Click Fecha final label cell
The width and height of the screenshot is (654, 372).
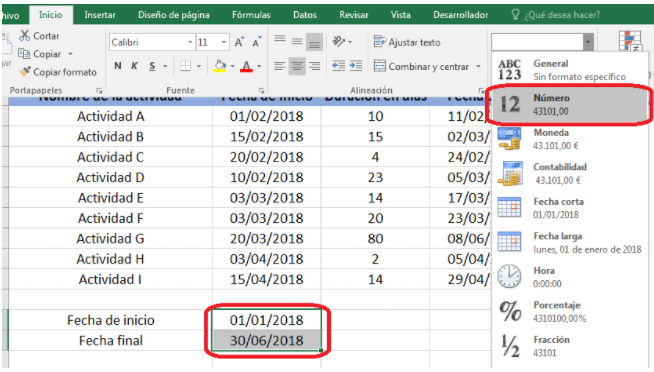[x=111, y=340]
